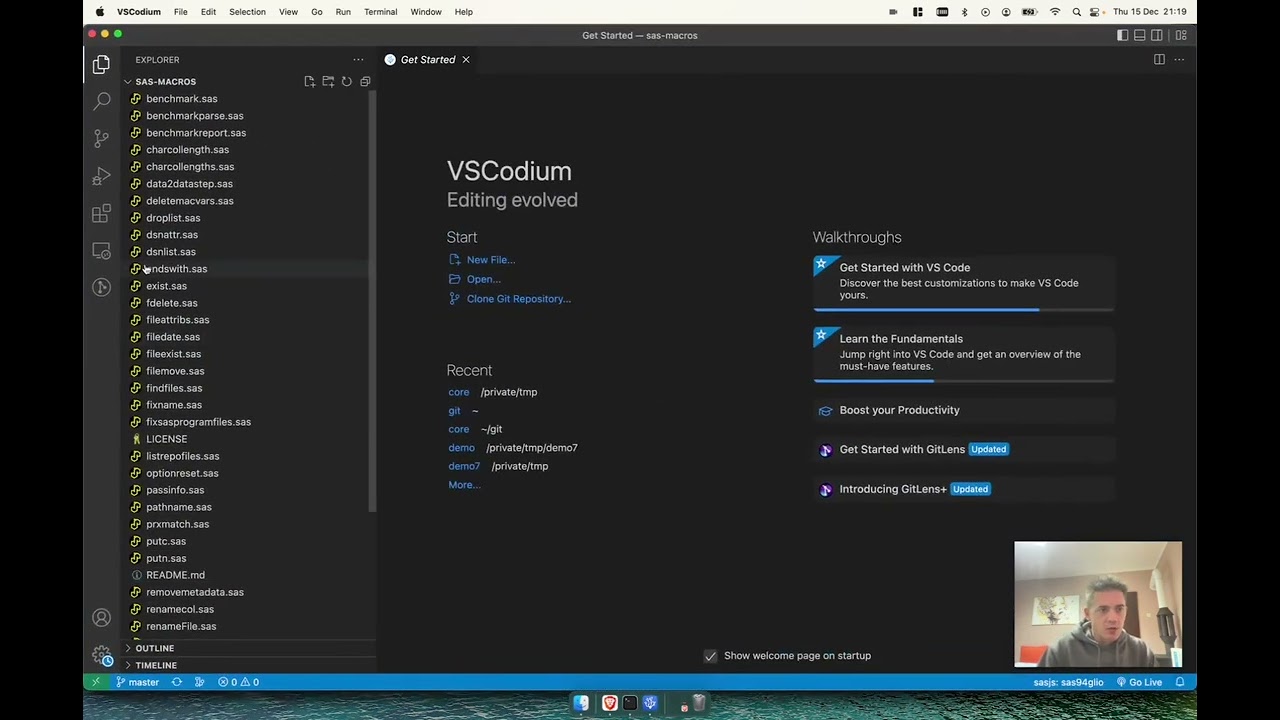Open Get Started with VS Code walkthrough
This screenshot has width=1280, height=720.
pyautogui.click(x=963, y=282)
